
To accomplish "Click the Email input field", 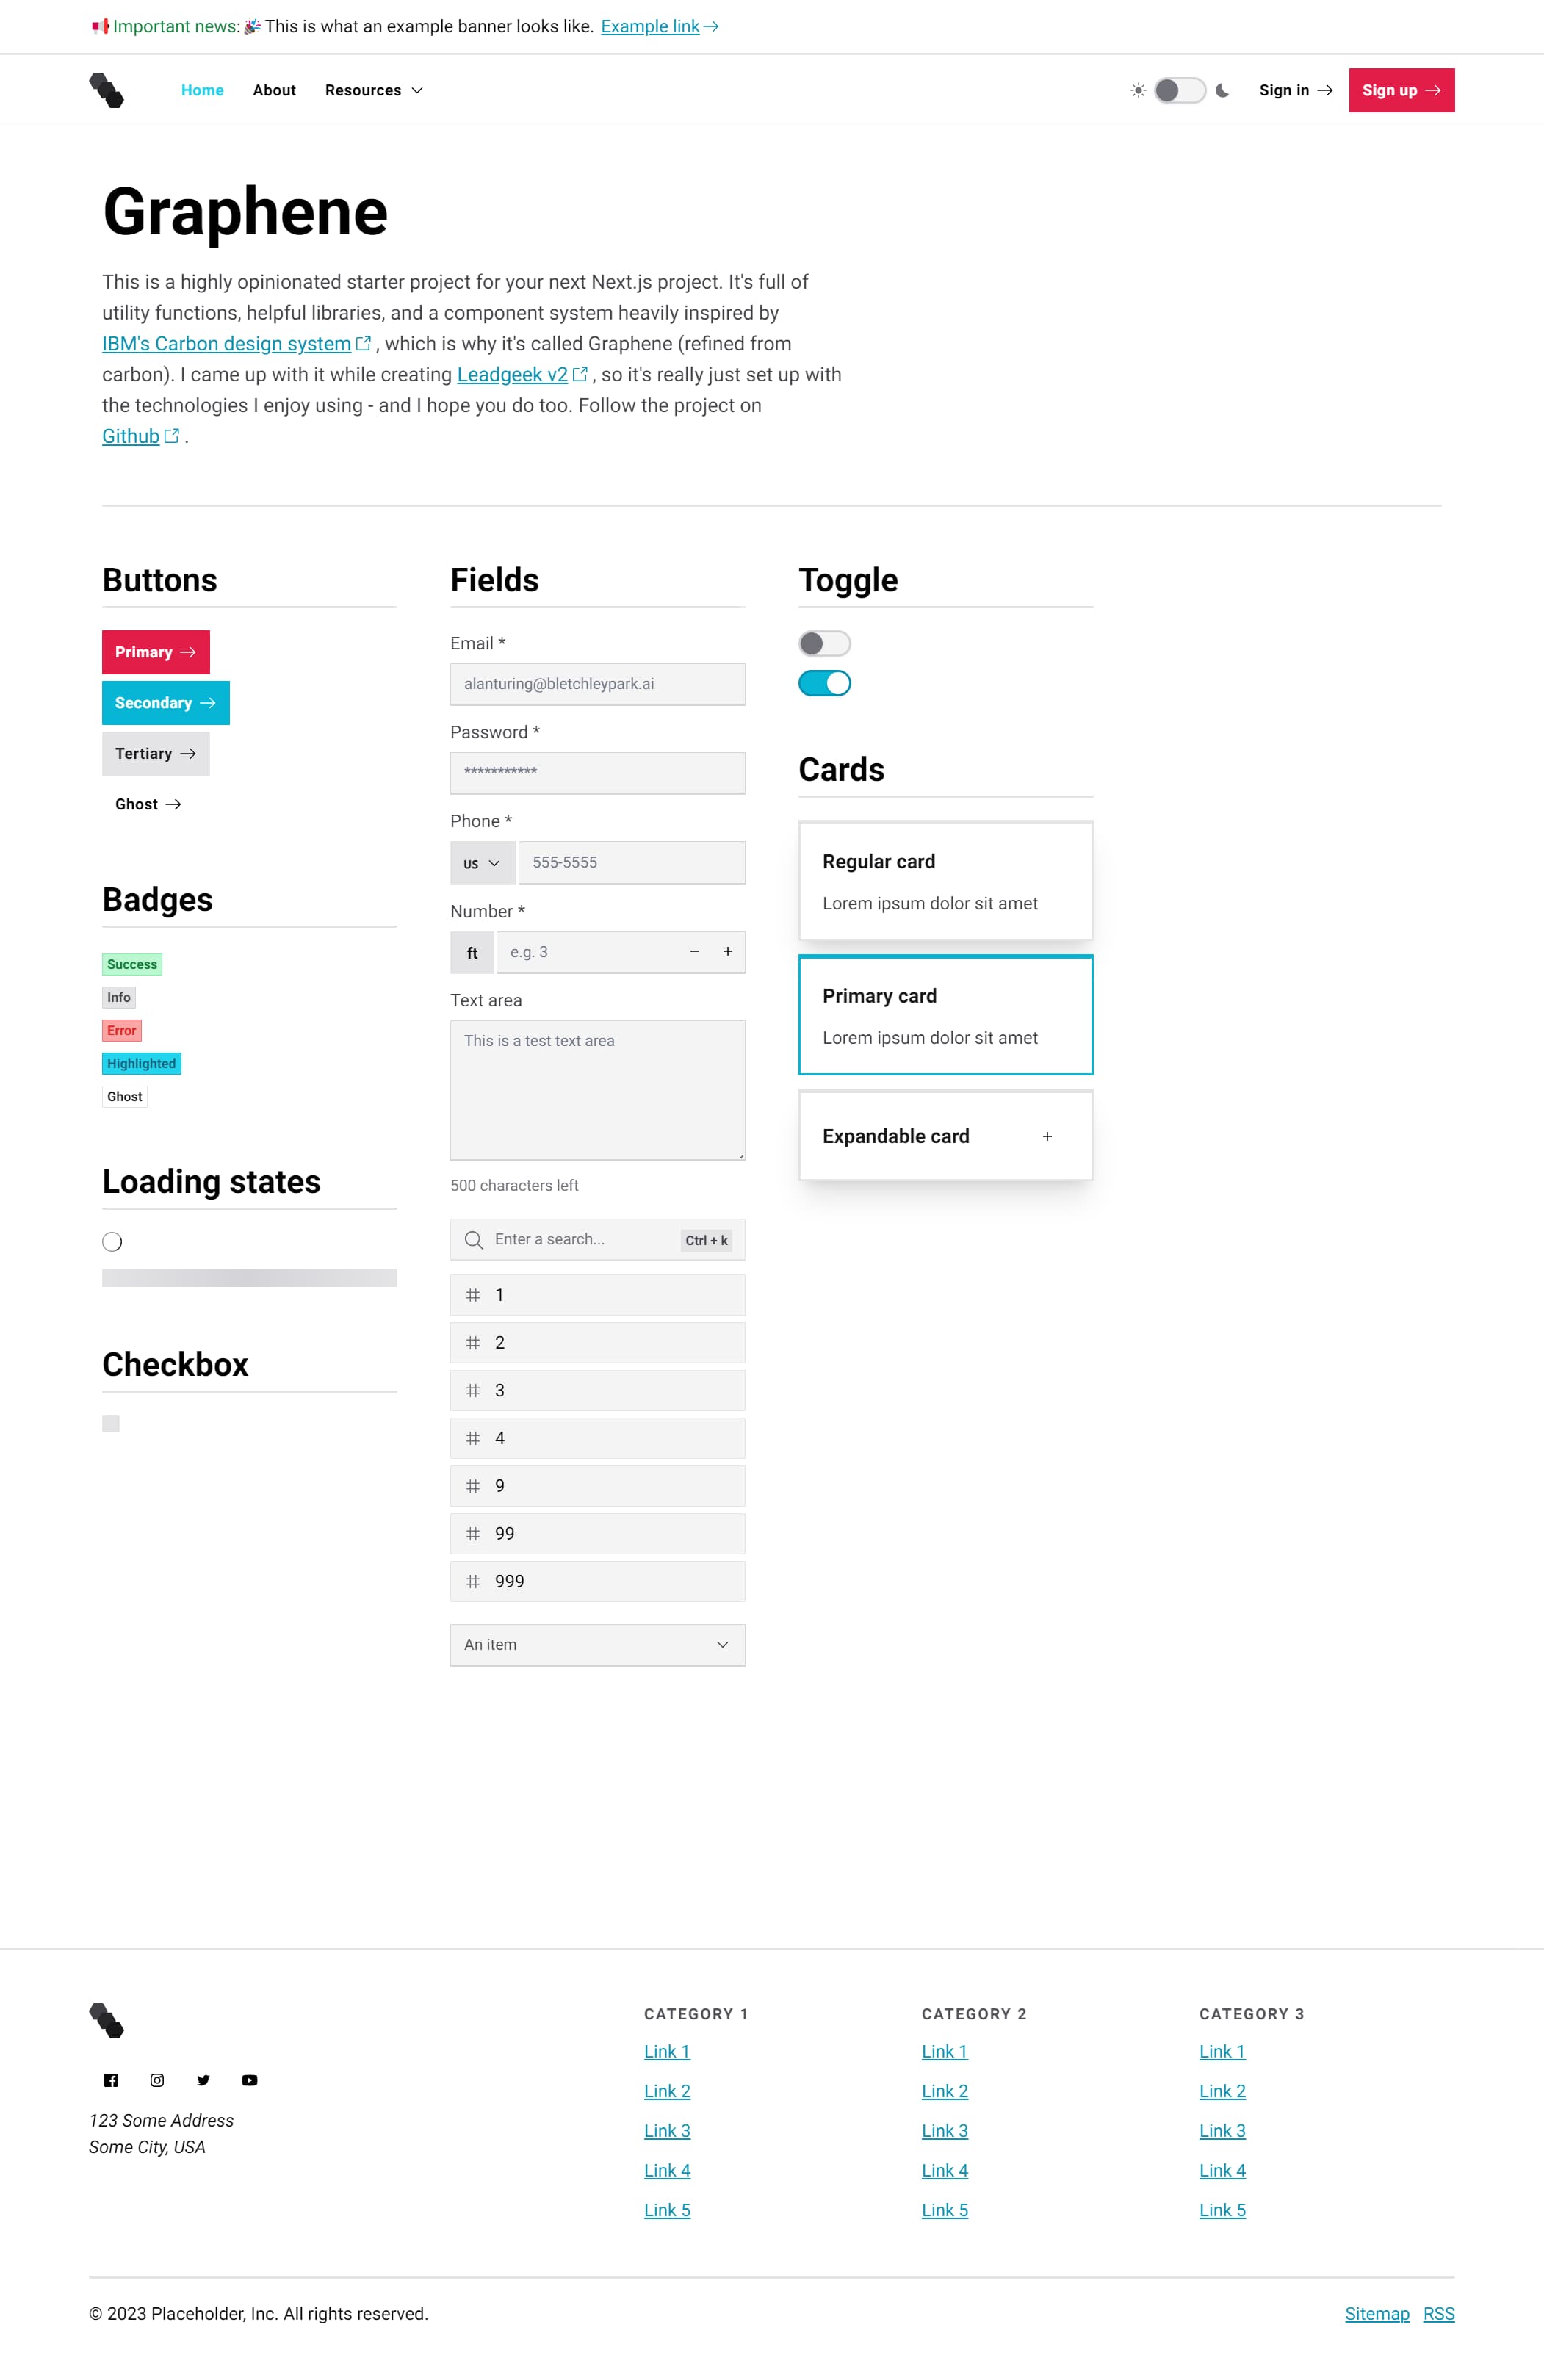I will point(597,684).
